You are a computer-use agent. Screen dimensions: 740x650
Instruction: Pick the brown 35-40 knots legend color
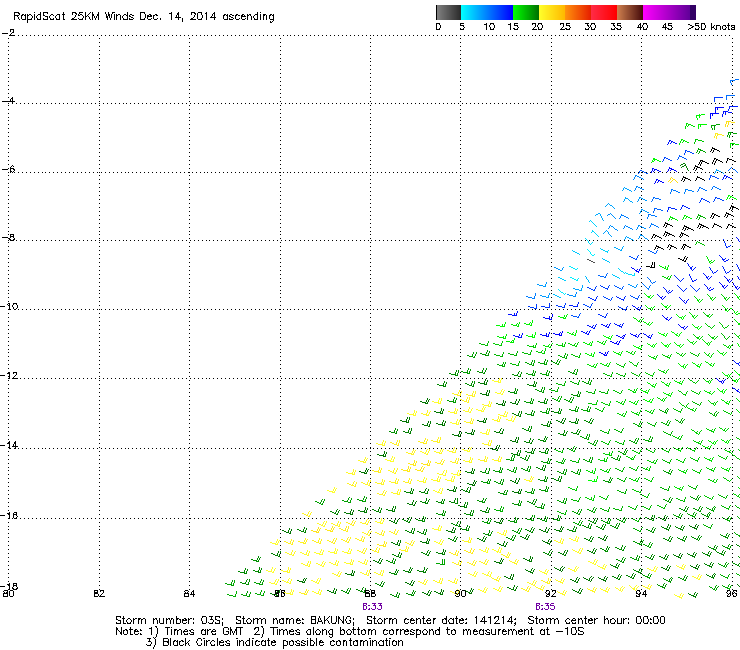point(630,12)
